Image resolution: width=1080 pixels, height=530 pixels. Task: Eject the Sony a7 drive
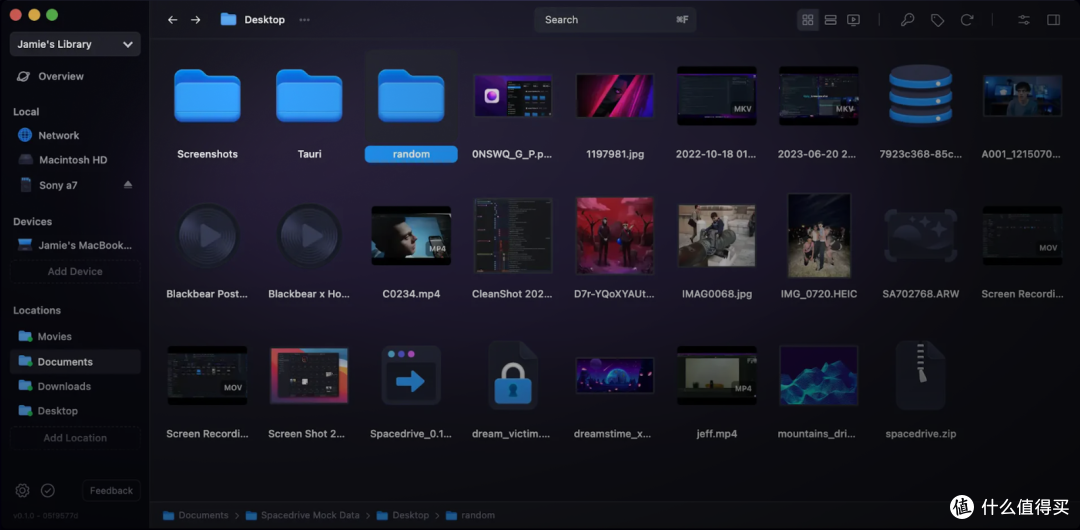[x=127, y=185]
